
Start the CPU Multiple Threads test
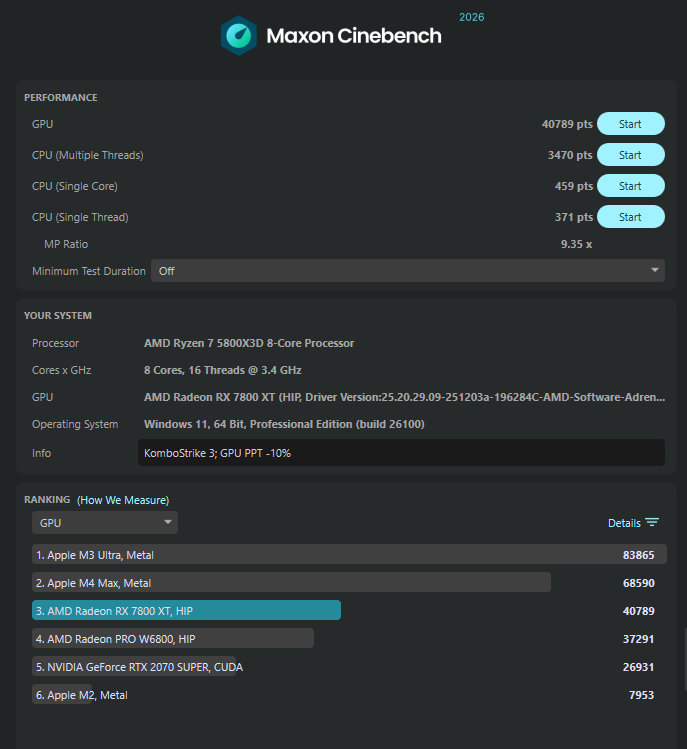click(631, 155)
